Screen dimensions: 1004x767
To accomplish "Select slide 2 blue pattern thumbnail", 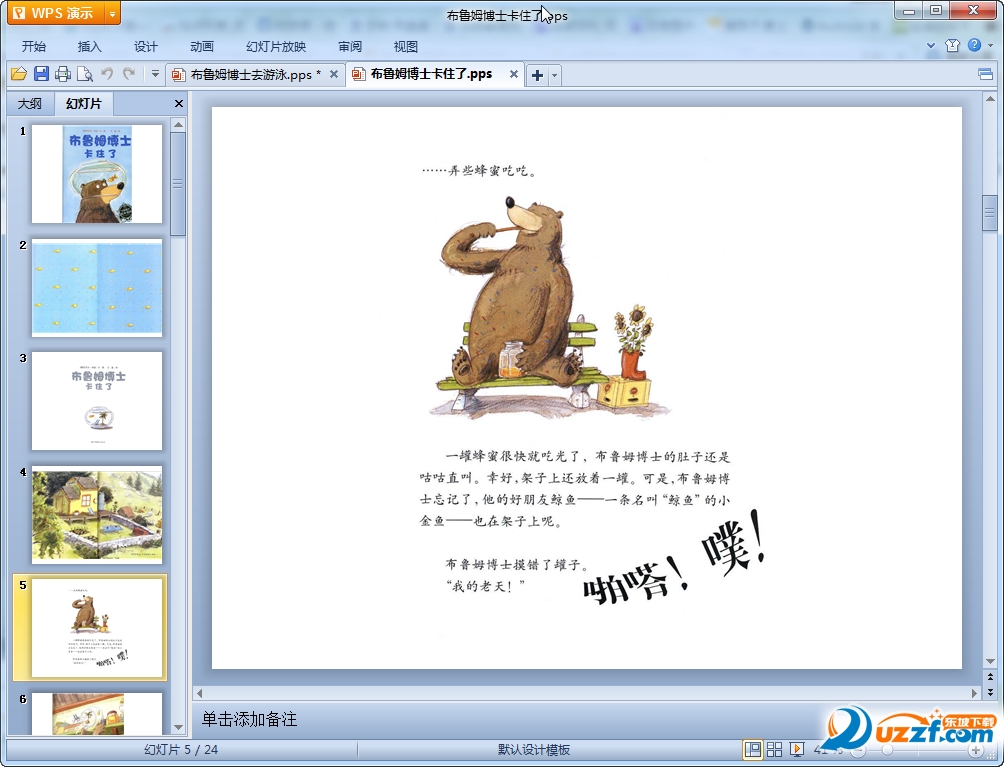I will tap(97, 287).
